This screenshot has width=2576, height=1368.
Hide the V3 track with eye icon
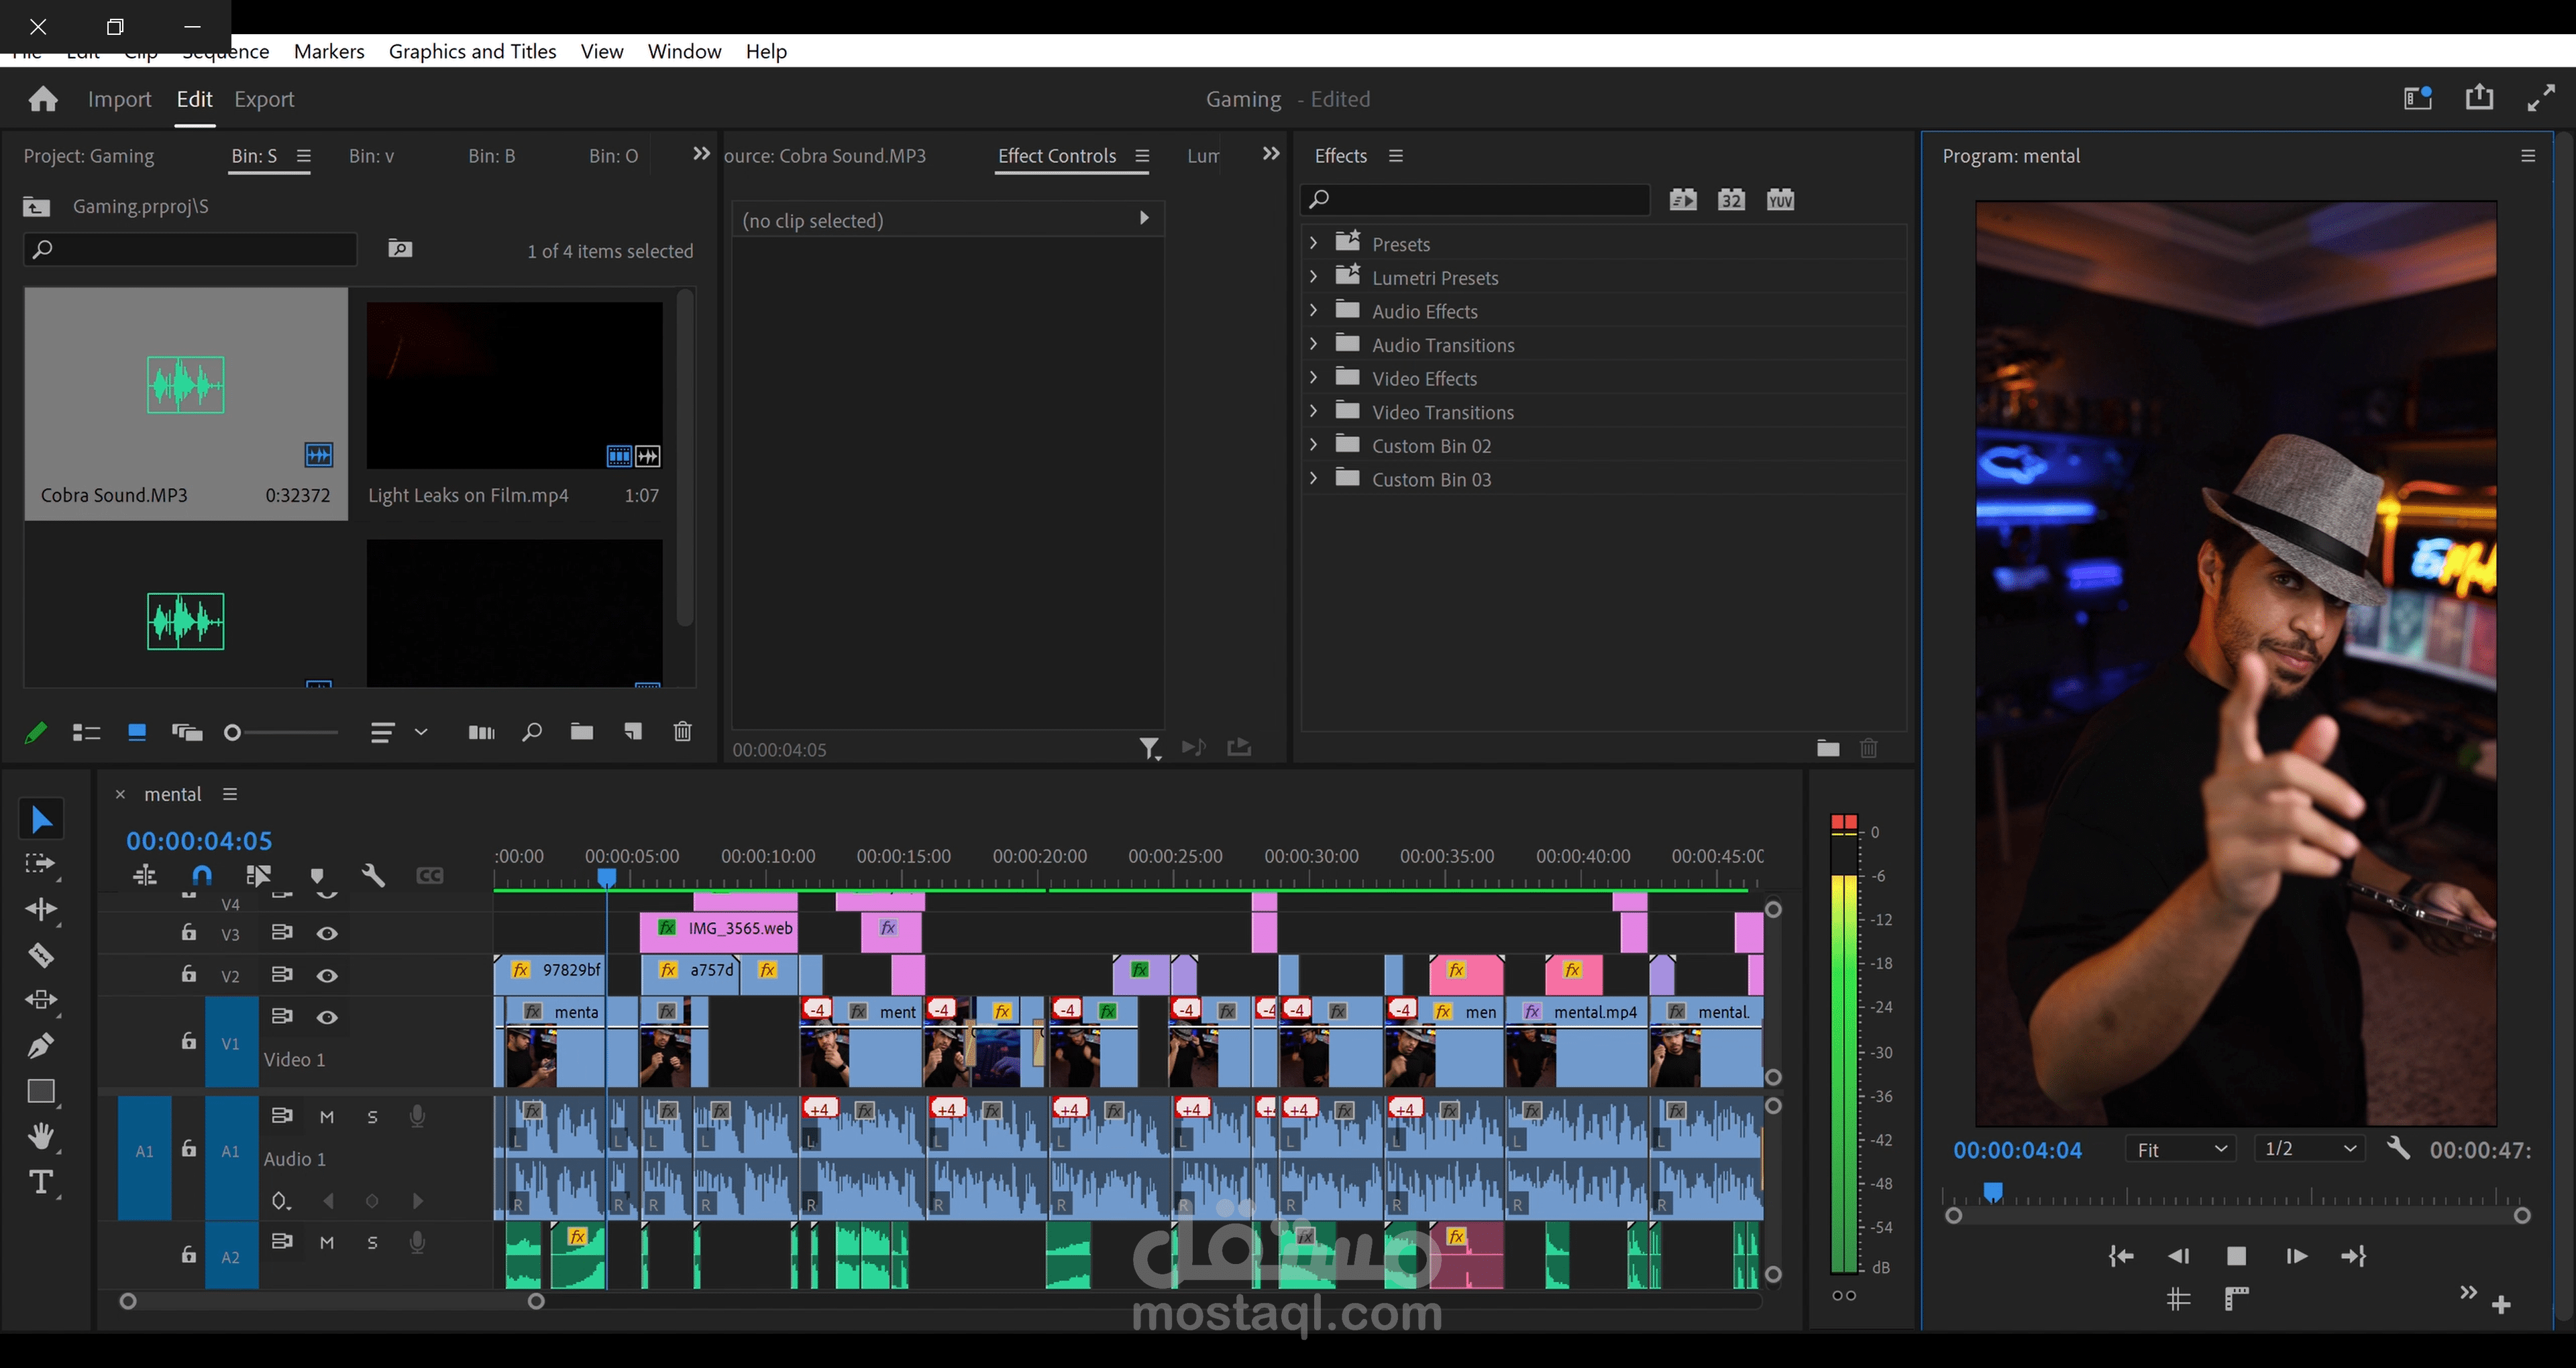click(x=327, y=933)
